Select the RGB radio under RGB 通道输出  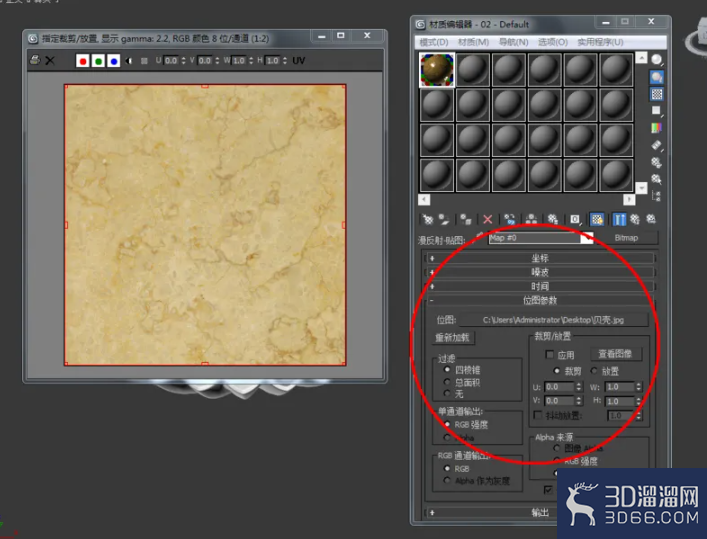click(x=447, y=468)
